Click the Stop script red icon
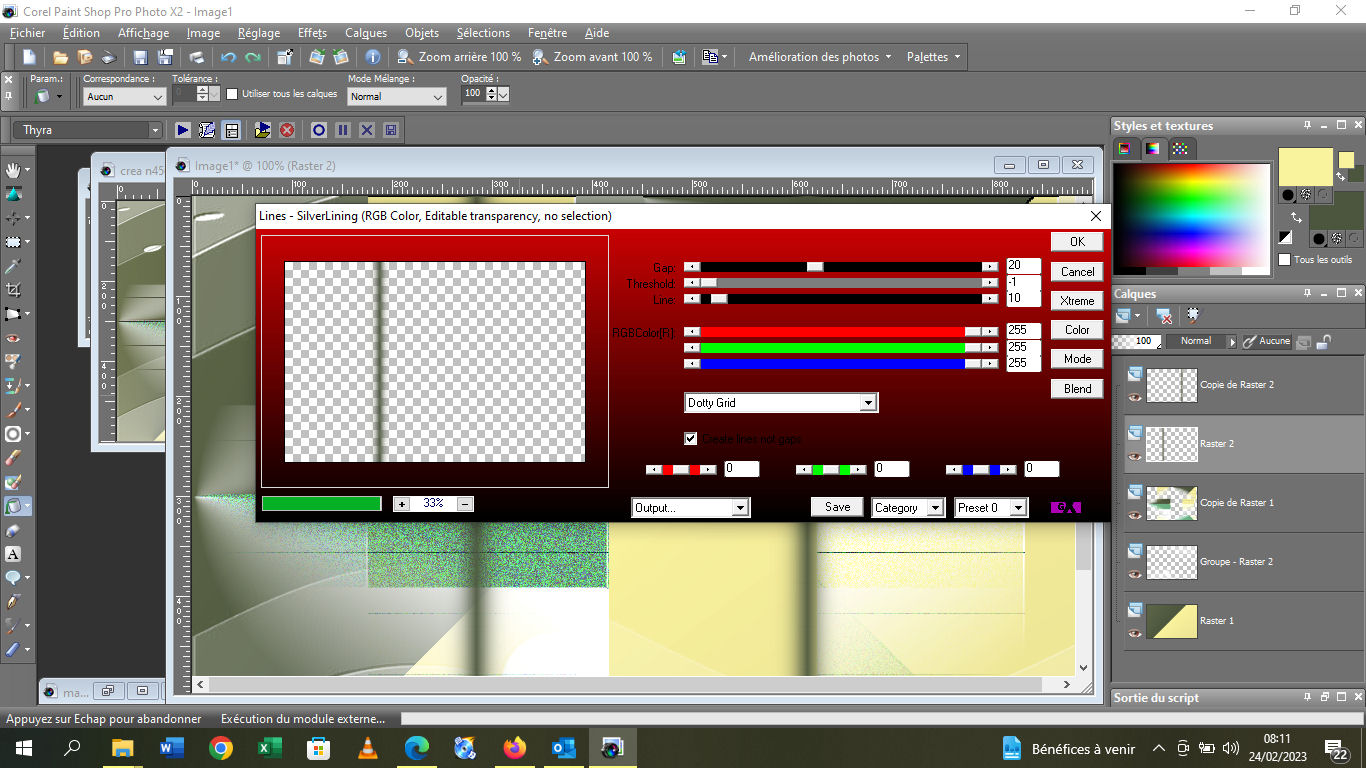Screen dimensions: 1366x768 pyautogui.click(x=287, y=130)
